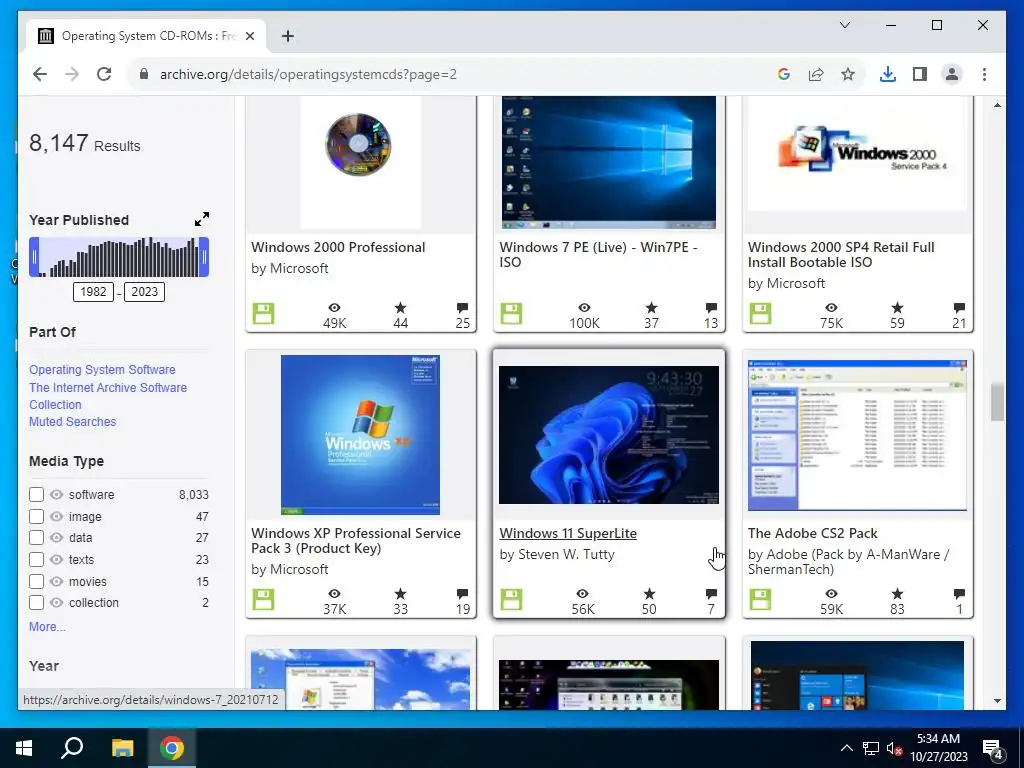Click reviews bubble on Windows XP Professional card
Image resolution: width=1024 pixels, height=768 pixels.
[462, 594]
